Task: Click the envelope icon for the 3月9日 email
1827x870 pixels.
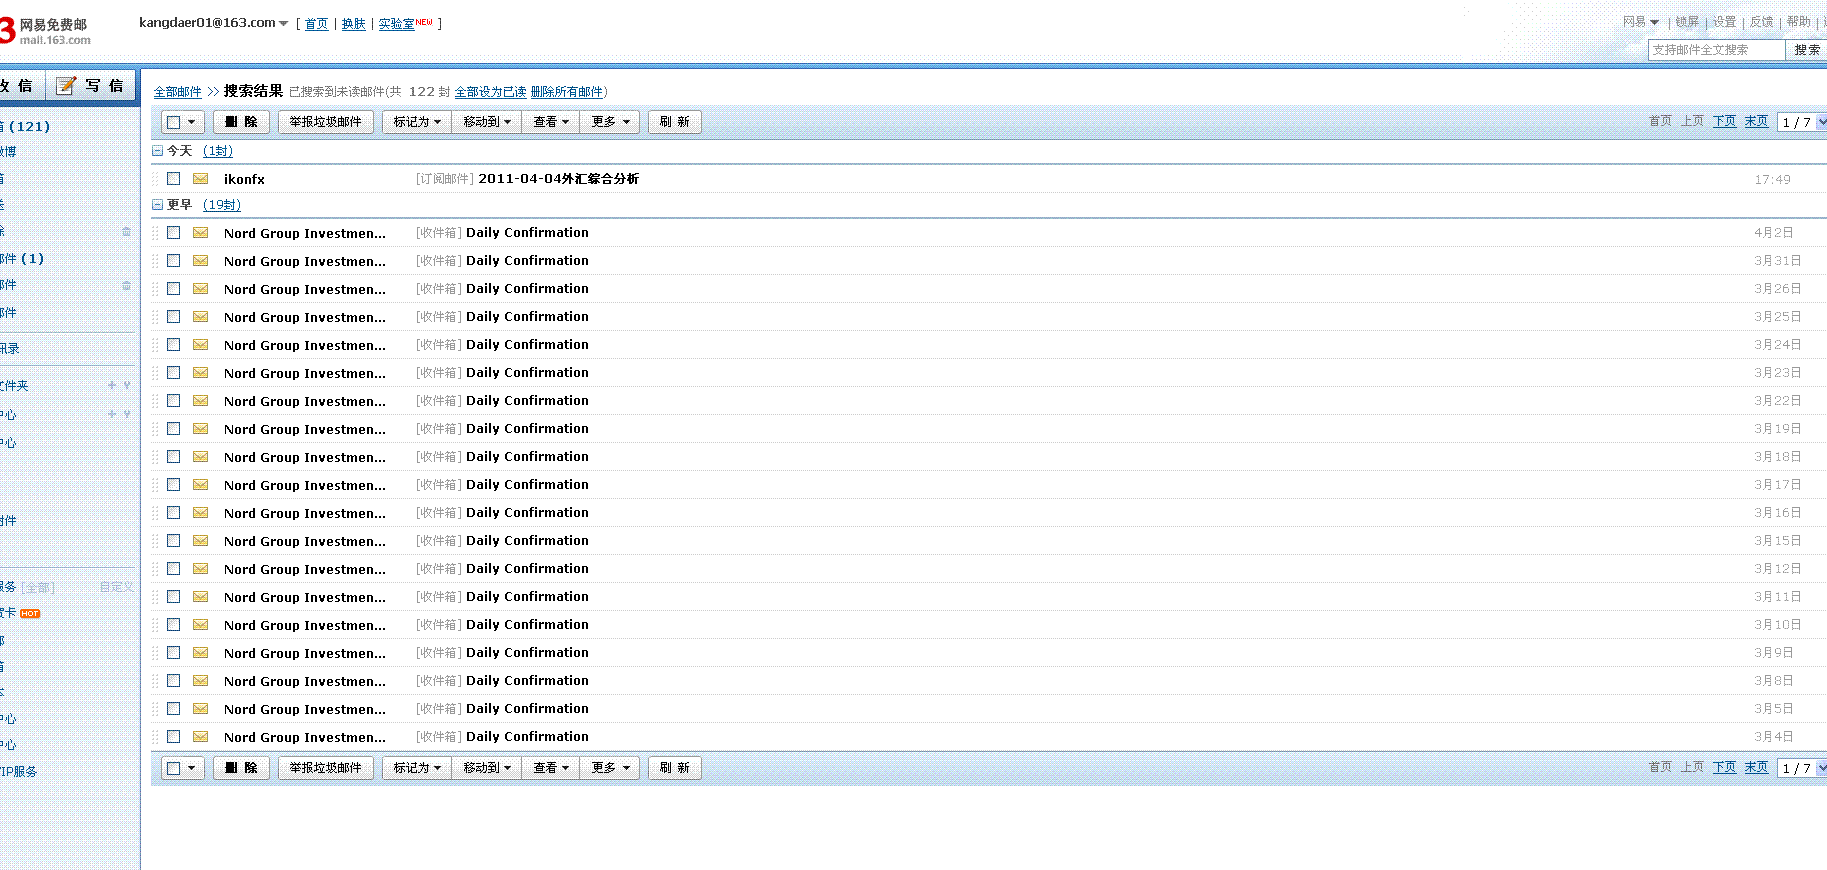Action: pos(201,653)
